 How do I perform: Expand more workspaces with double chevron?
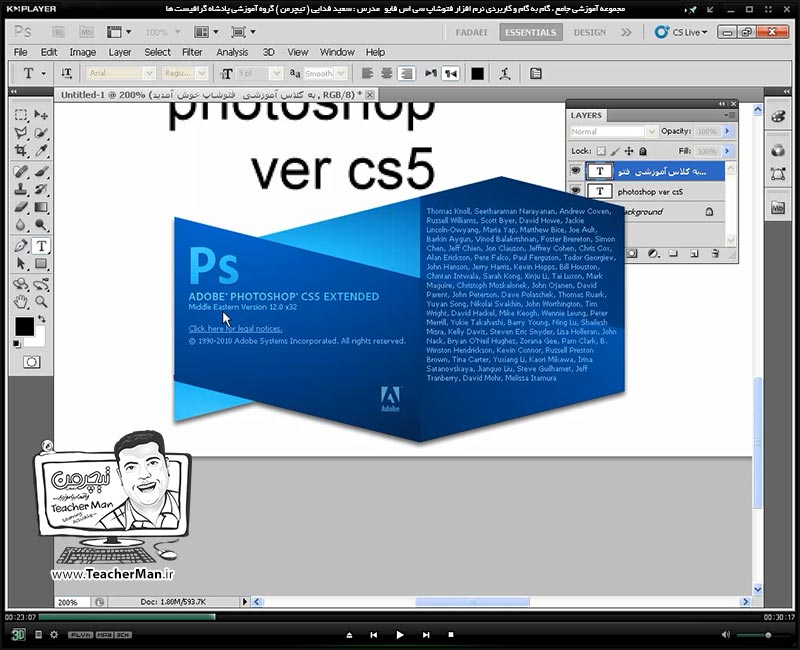tap(626, 32)
